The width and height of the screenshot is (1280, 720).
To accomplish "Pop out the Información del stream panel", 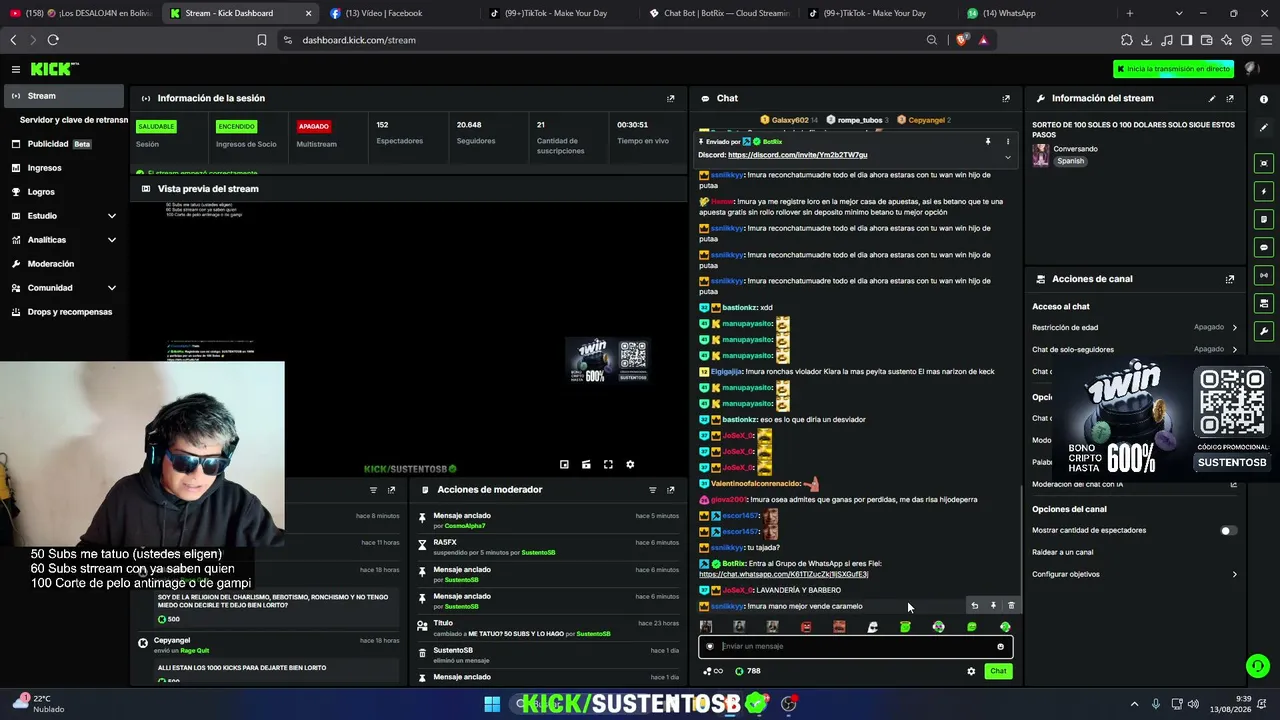I will point(1230,98).
